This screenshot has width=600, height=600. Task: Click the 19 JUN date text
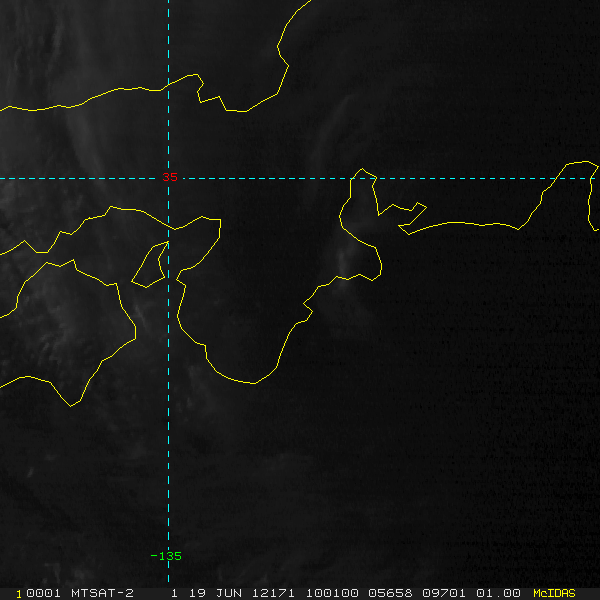click(215, 593)
